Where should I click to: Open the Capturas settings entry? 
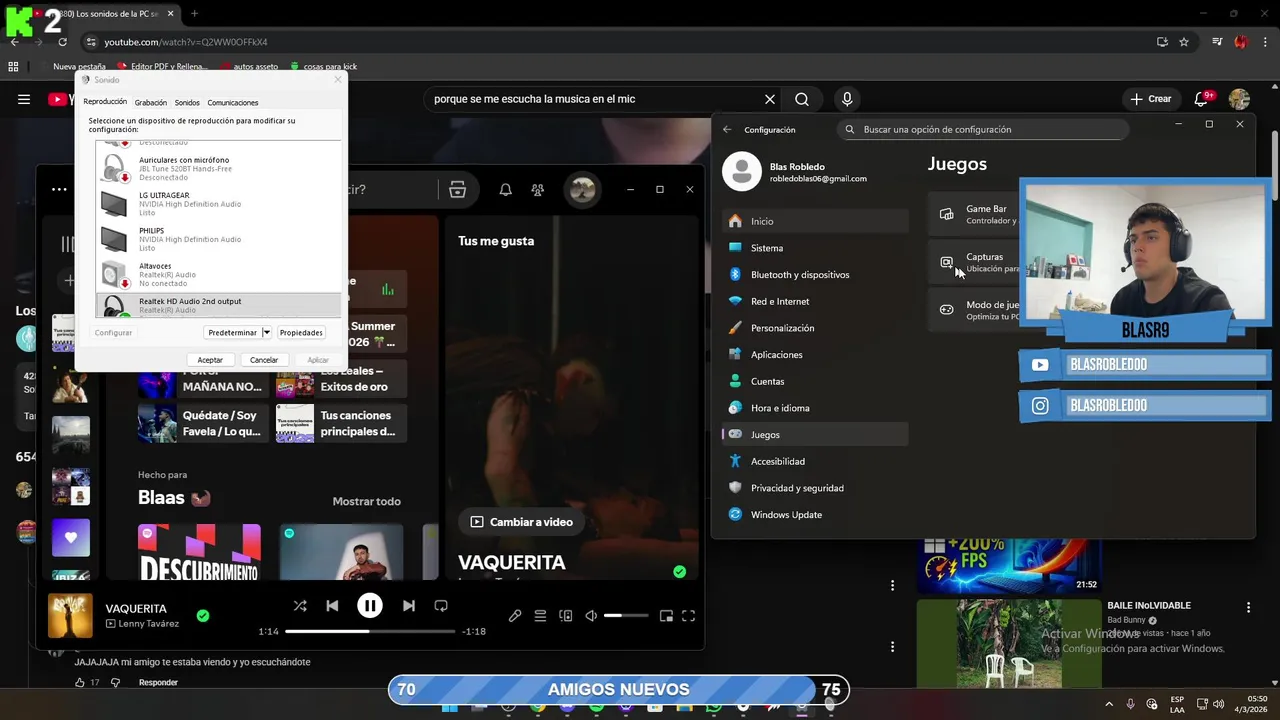pos(974,262)
